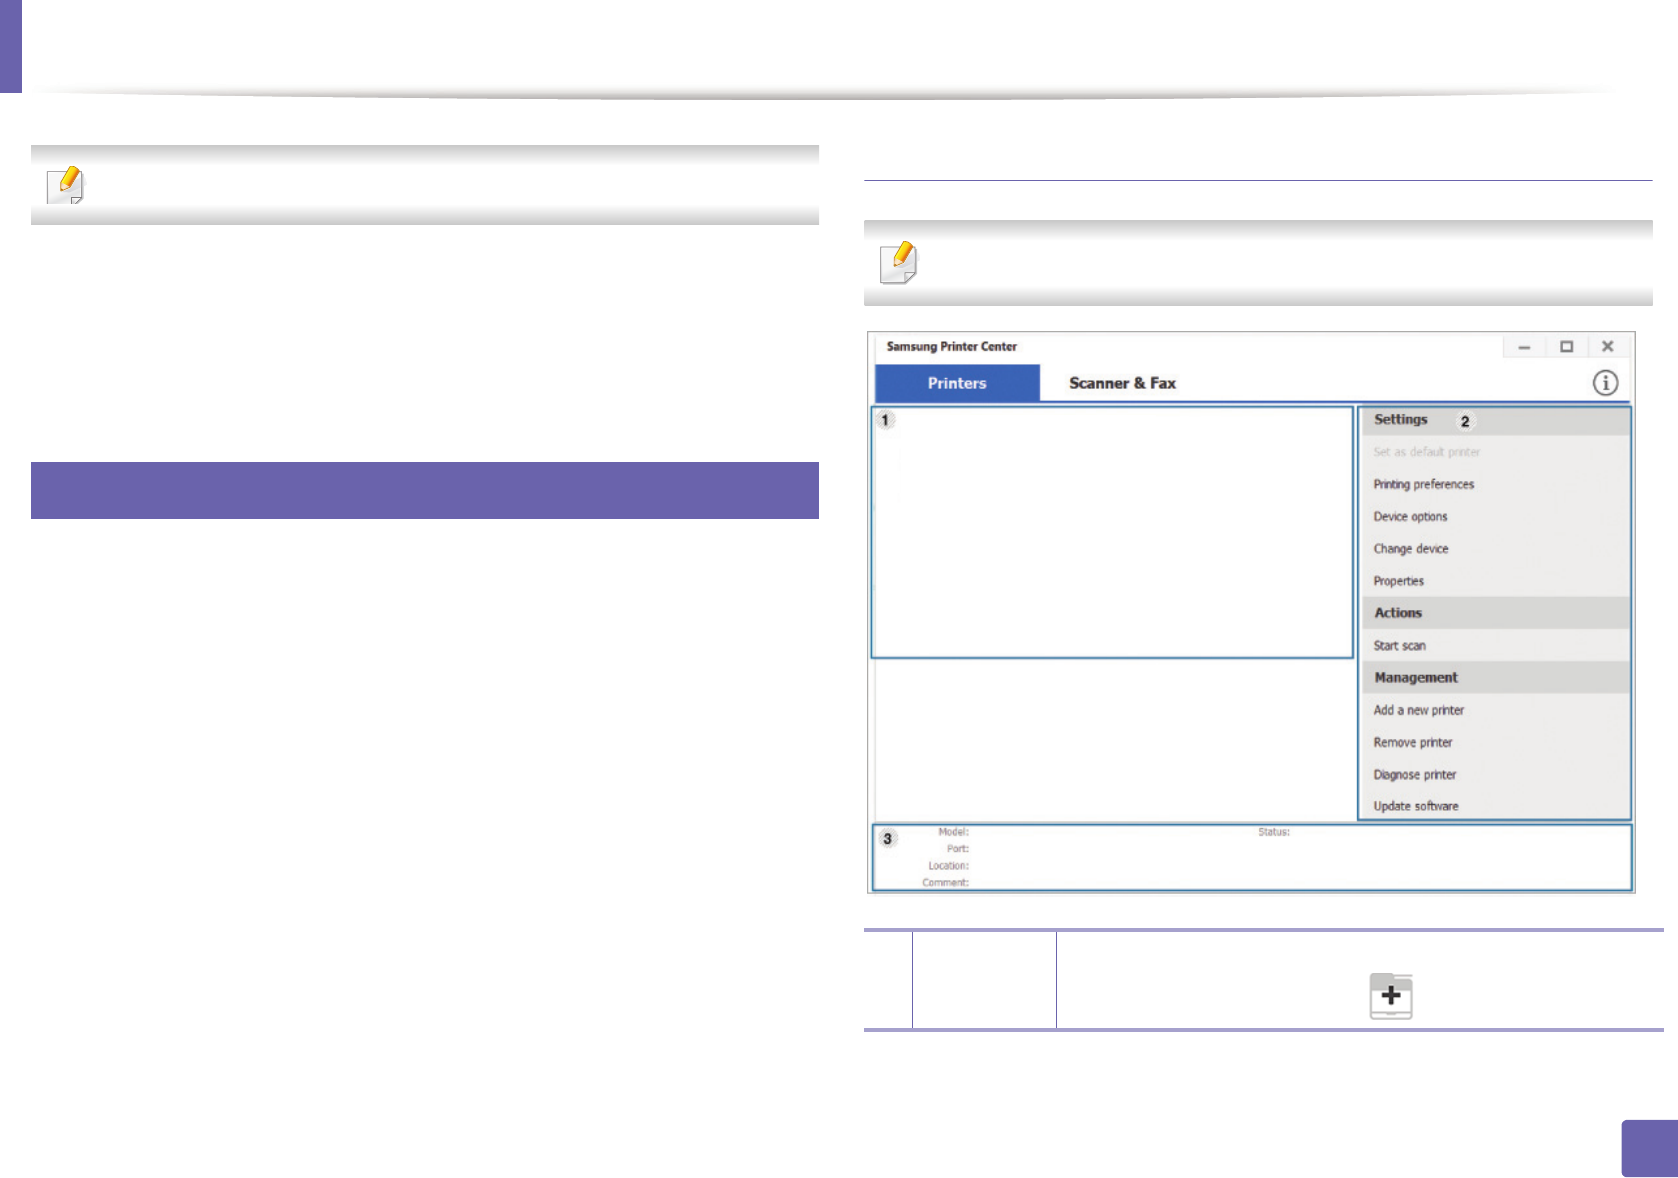Open Device options
The image size is (1678, 1178).
point(1410,517)
